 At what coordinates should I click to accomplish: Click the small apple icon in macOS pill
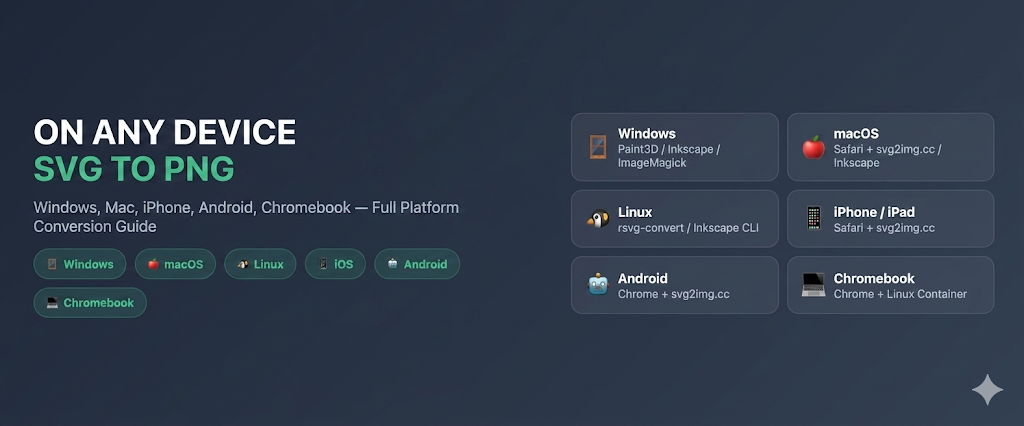pos(153,264)
